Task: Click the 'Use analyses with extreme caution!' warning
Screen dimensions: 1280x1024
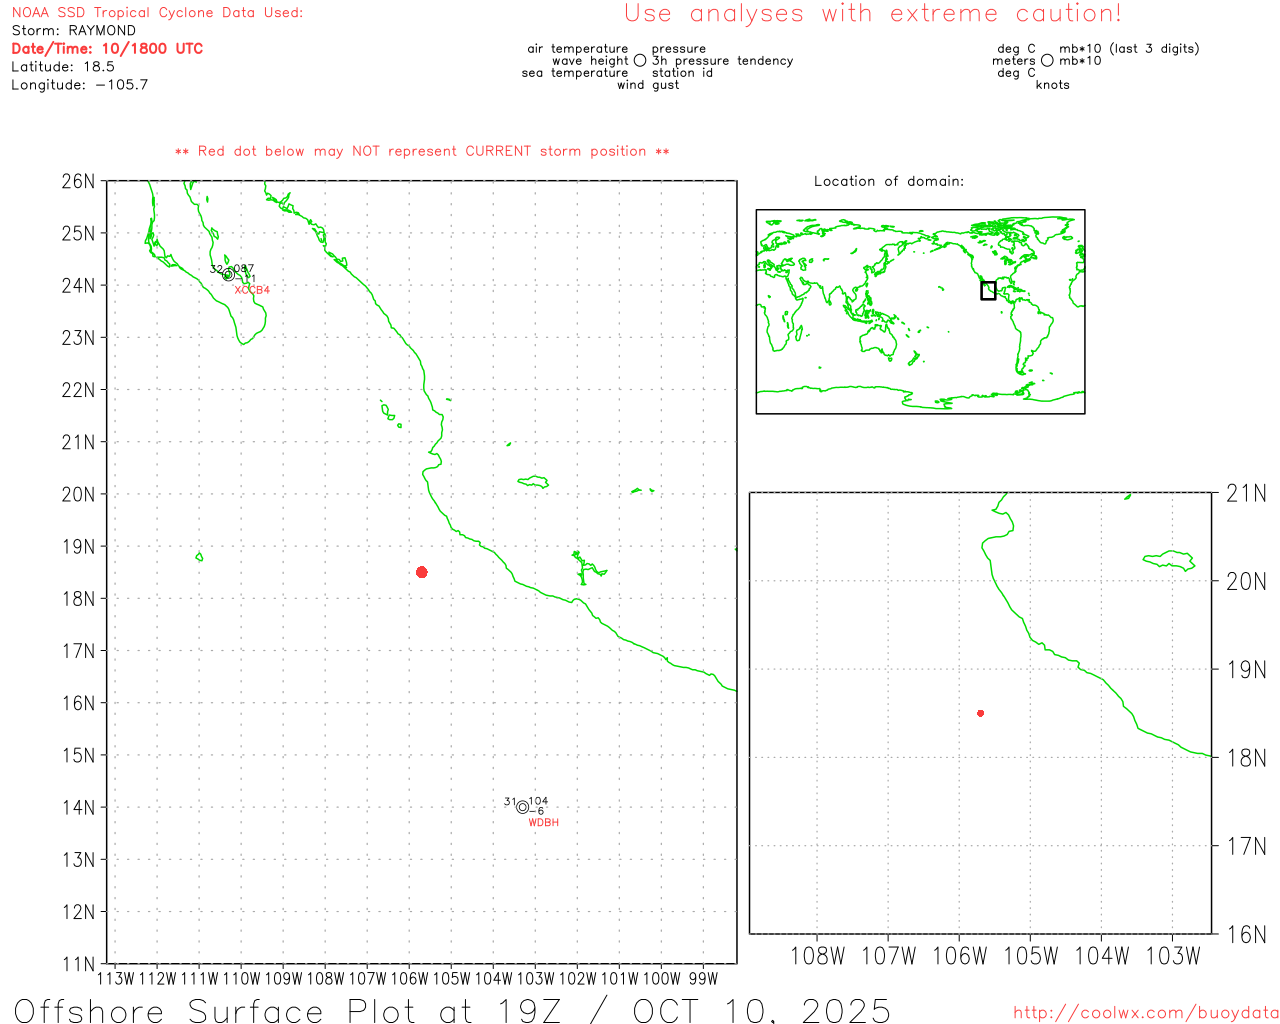Action: tap(872, 14)
